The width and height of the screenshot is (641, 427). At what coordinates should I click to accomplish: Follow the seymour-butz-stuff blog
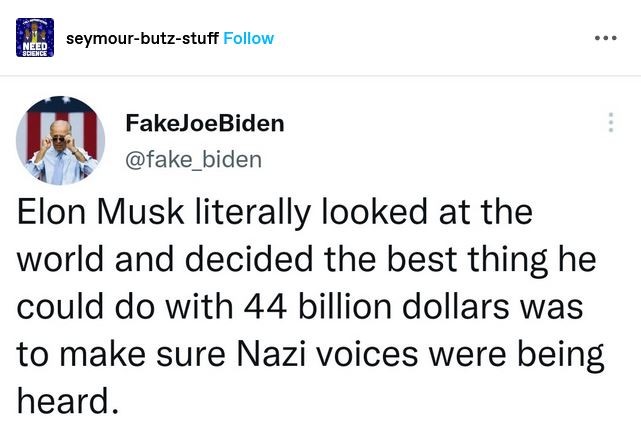248,39
